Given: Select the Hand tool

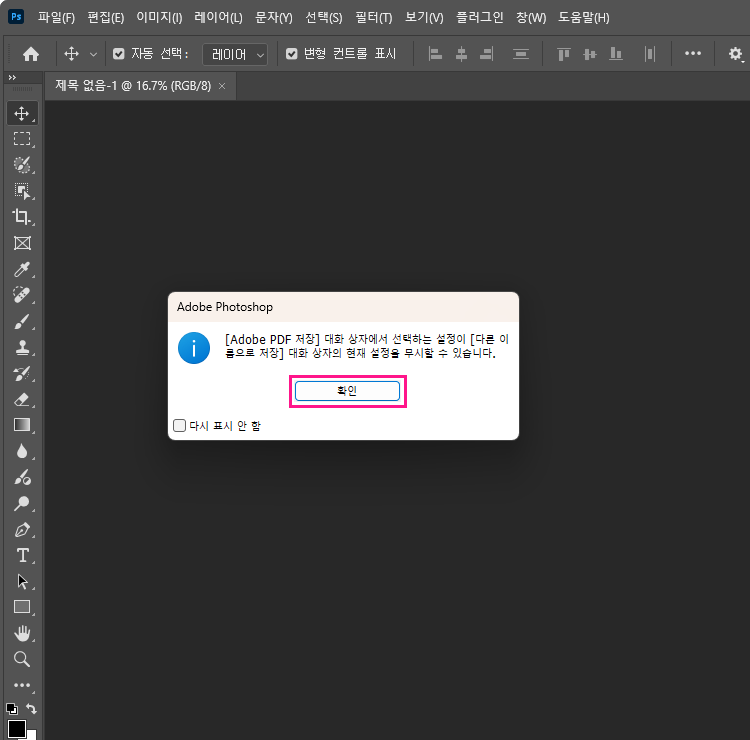Looking at the screenshot, I should point(22,633).
